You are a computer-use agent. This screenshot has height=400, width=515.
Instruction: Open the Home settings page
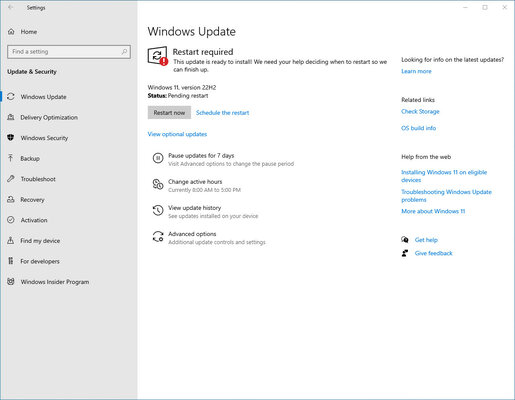pyautogui.click(x=29, y=32)
